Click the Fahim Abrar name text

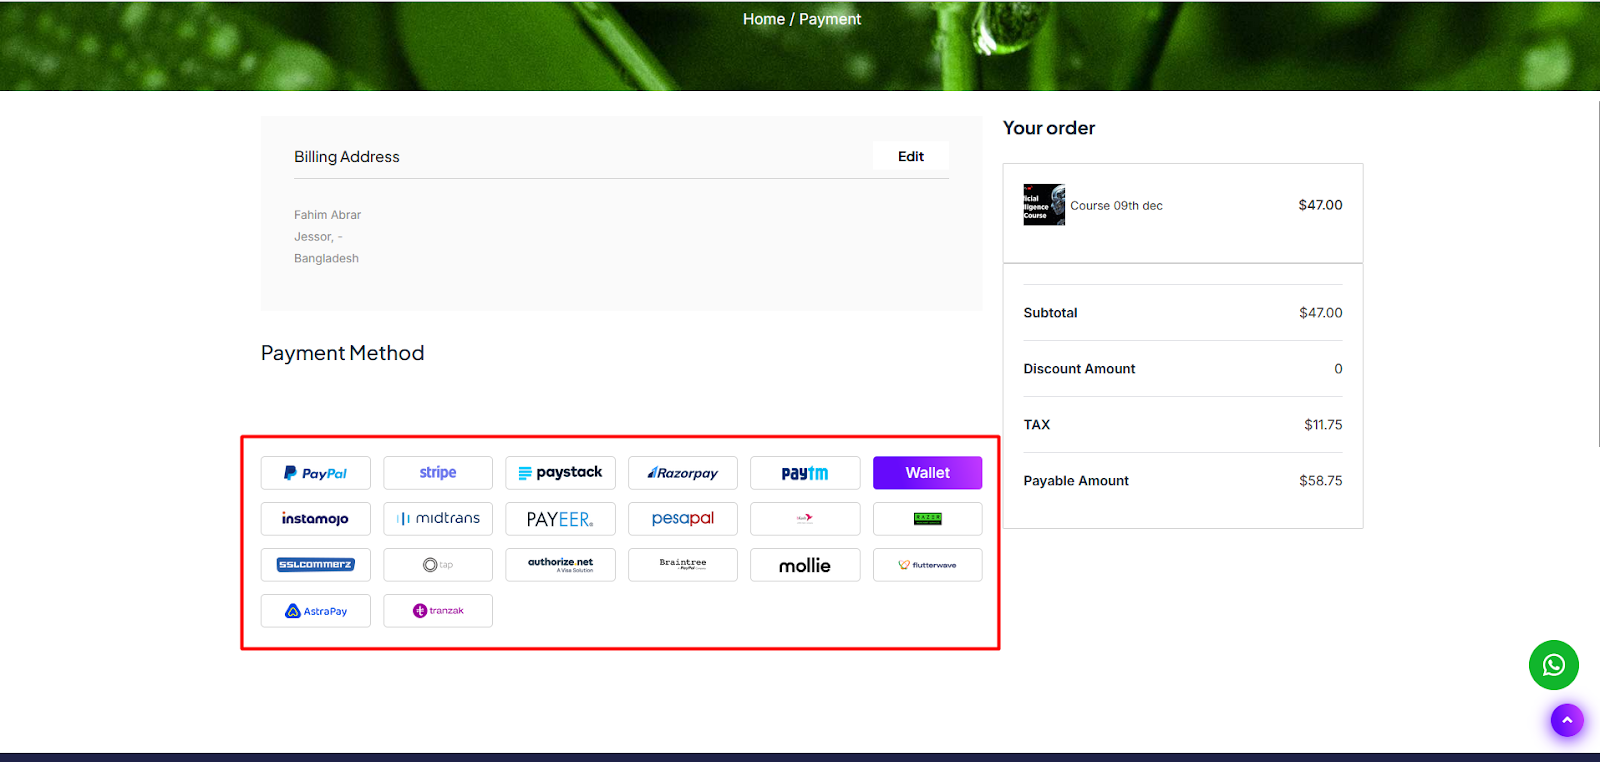tap(327, 215)
